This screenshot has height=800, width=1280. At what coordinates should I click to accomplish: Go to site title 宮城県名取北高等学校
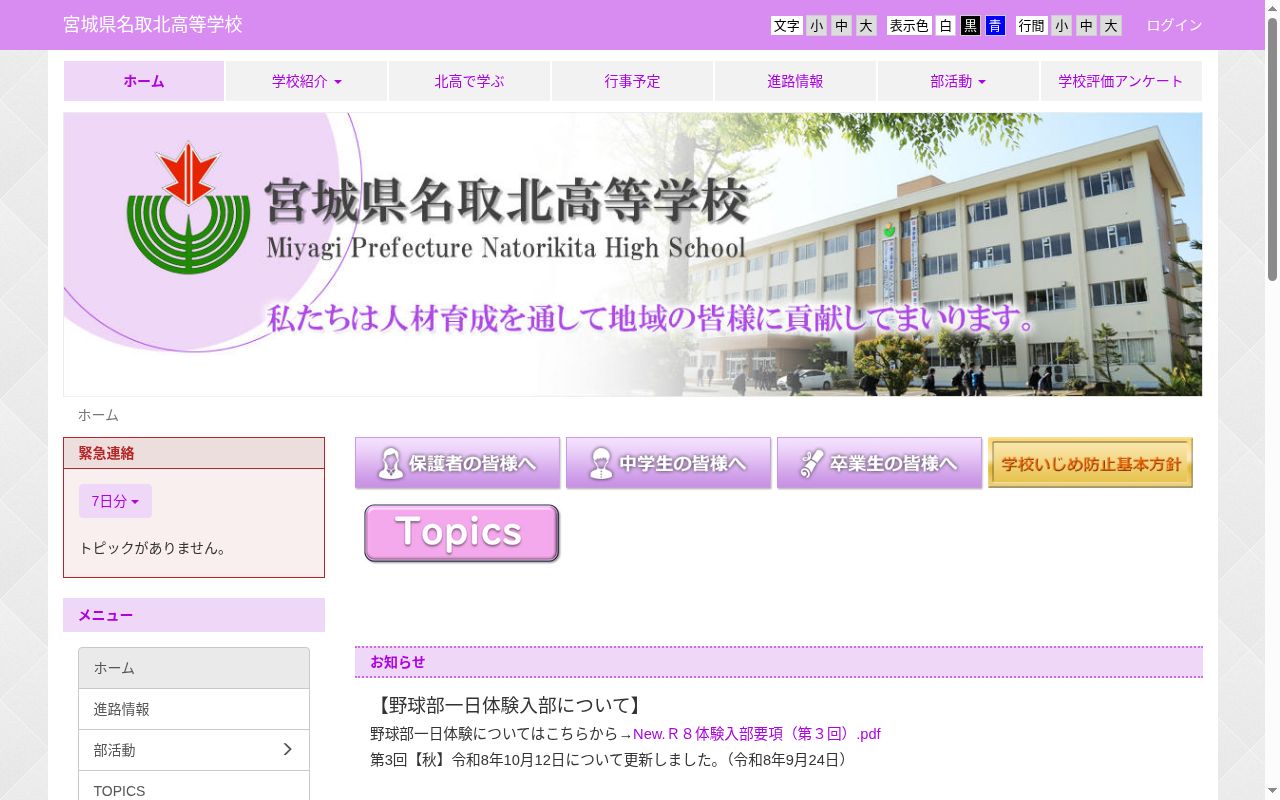pyautogui.click(x=153, y=25)
